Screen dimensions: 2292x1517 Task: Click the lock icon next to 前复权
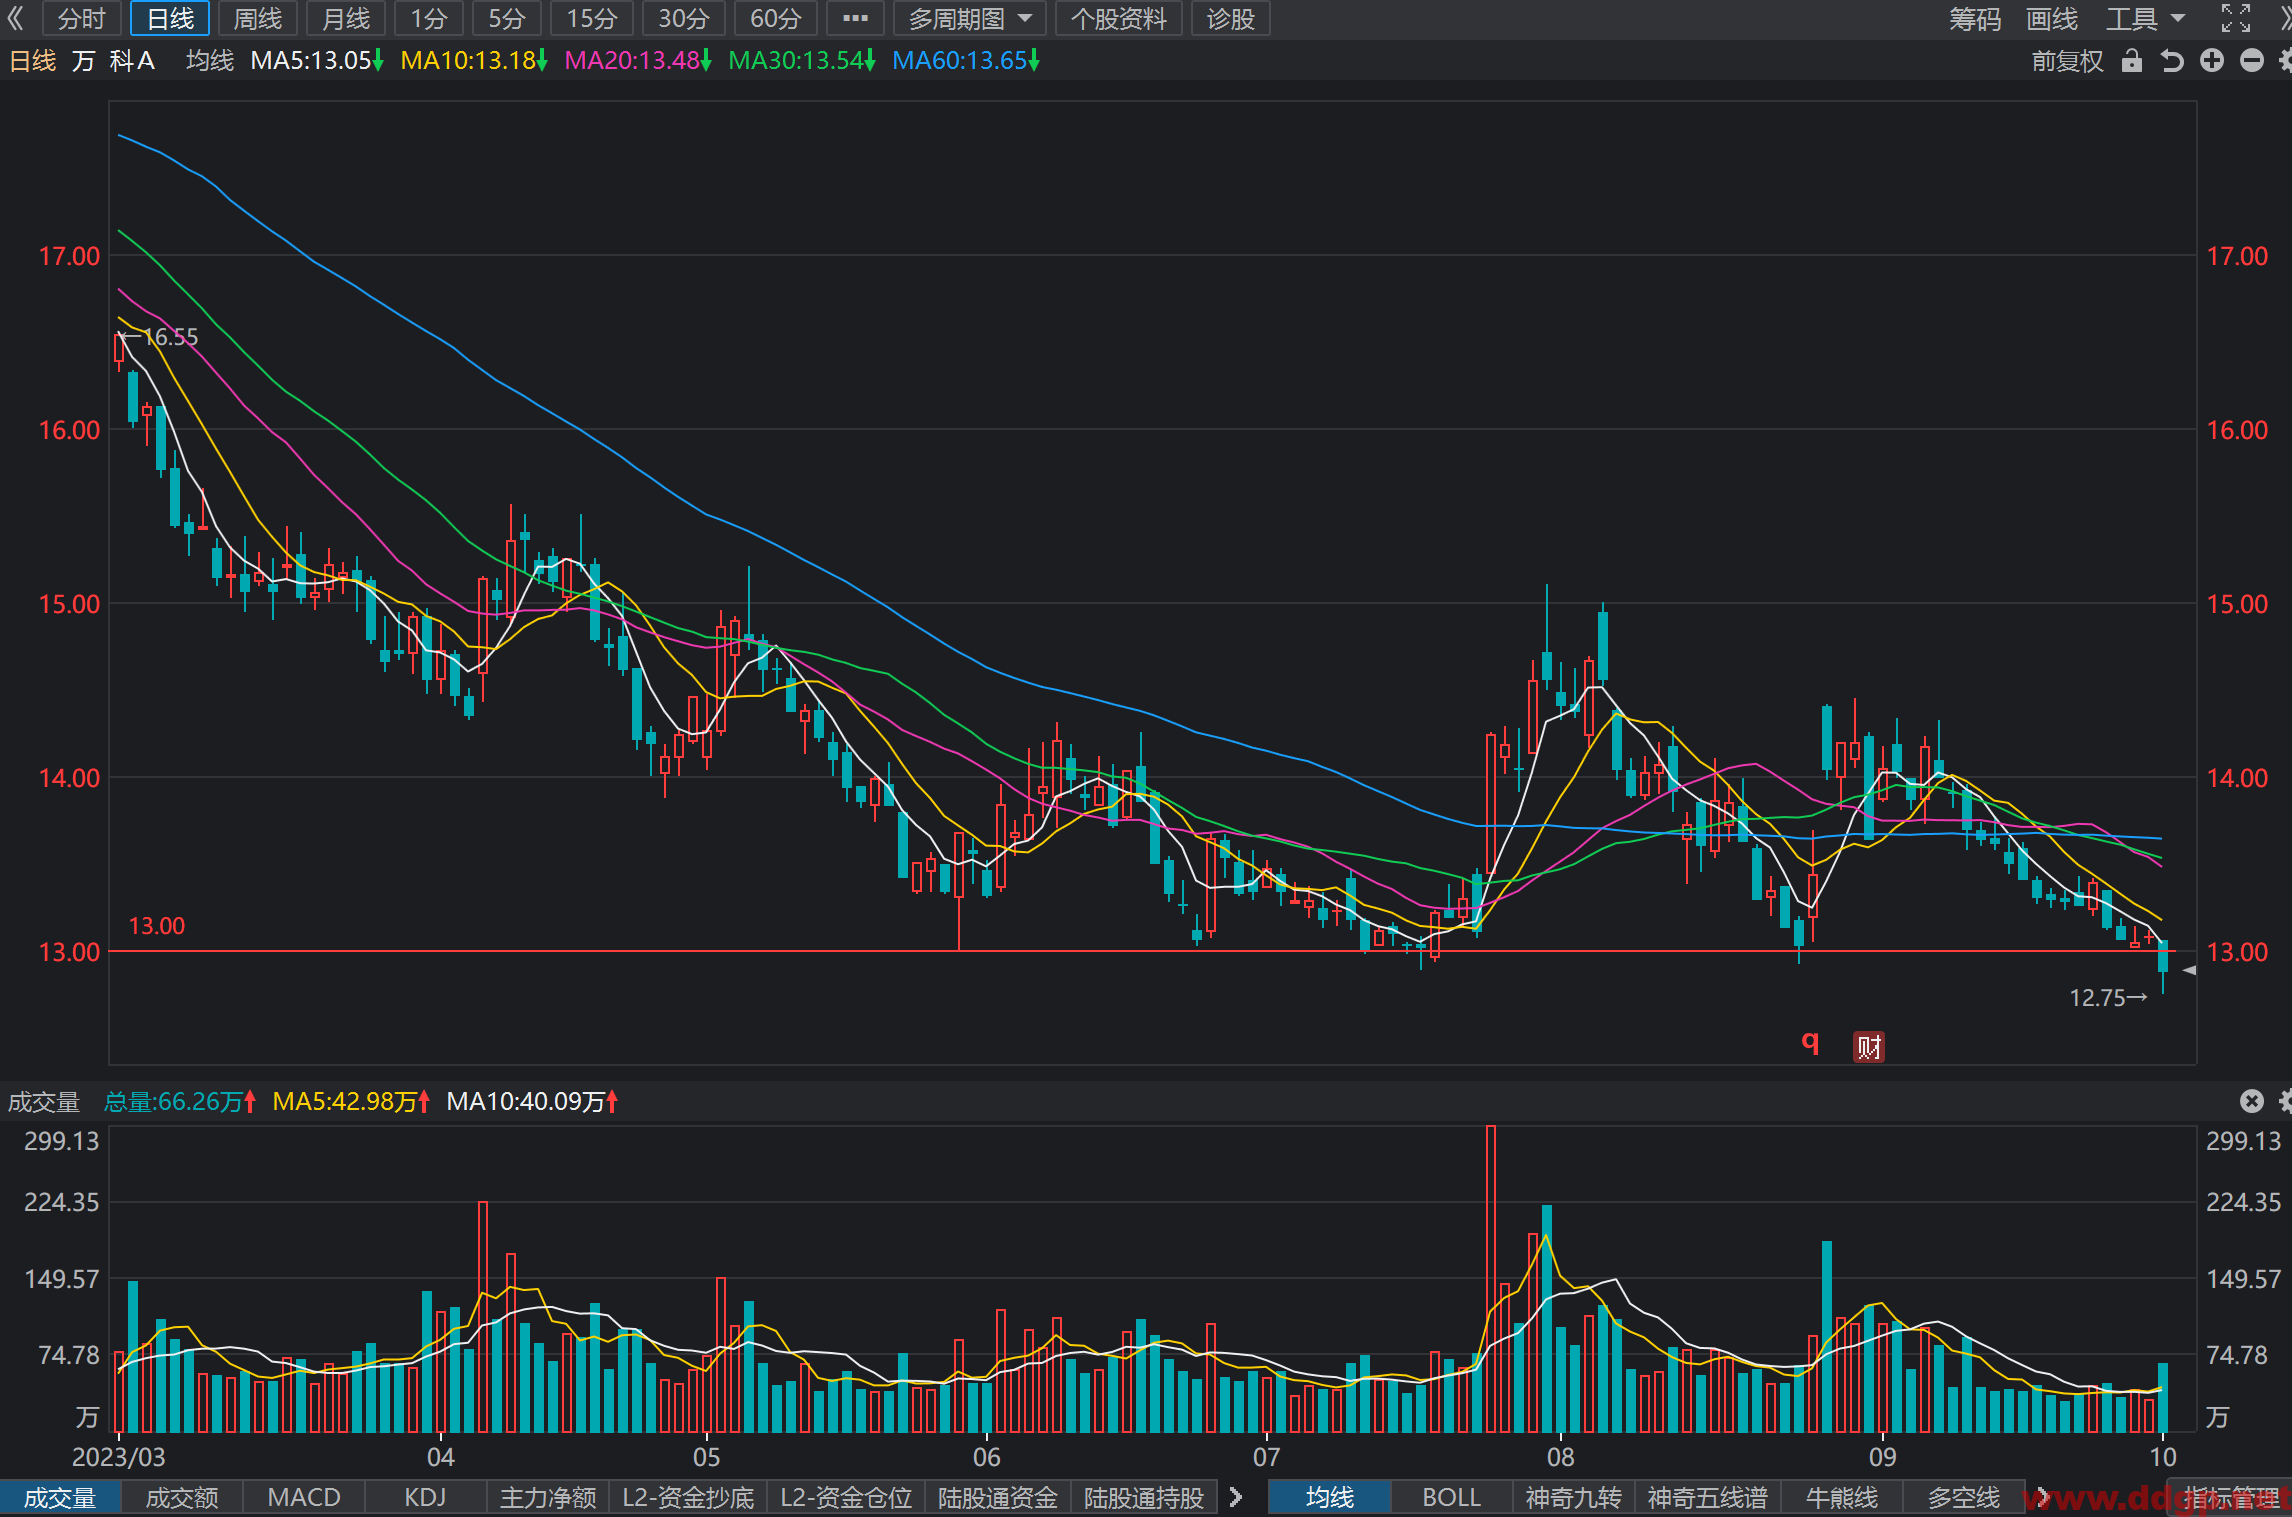coord(2132,61)
